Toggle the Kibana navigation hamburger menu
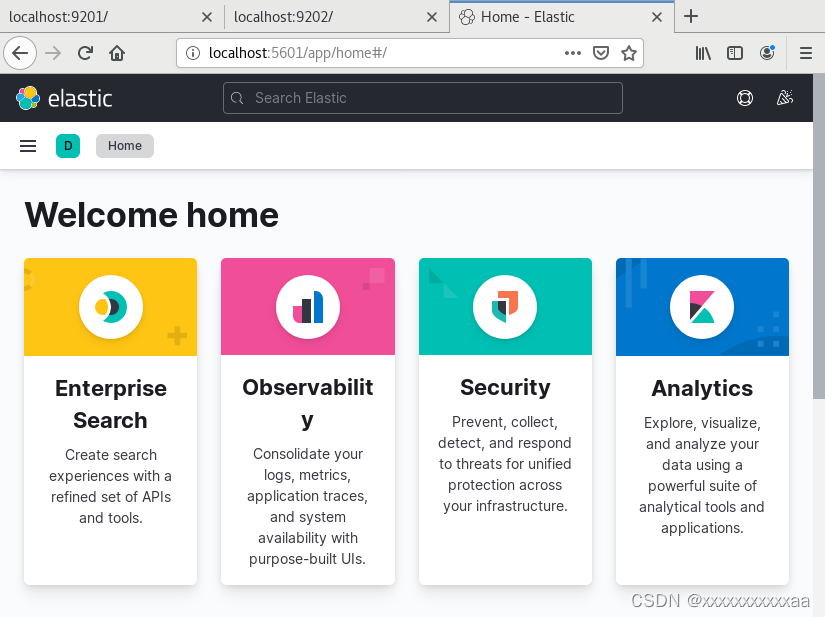This screenshot has width=825, height=617. [28, 146]
